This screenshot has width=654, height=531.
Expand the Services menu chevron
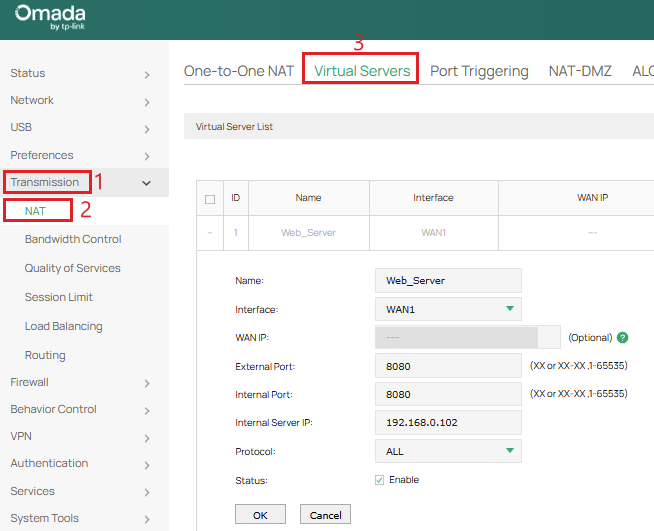tap(147, 492)
